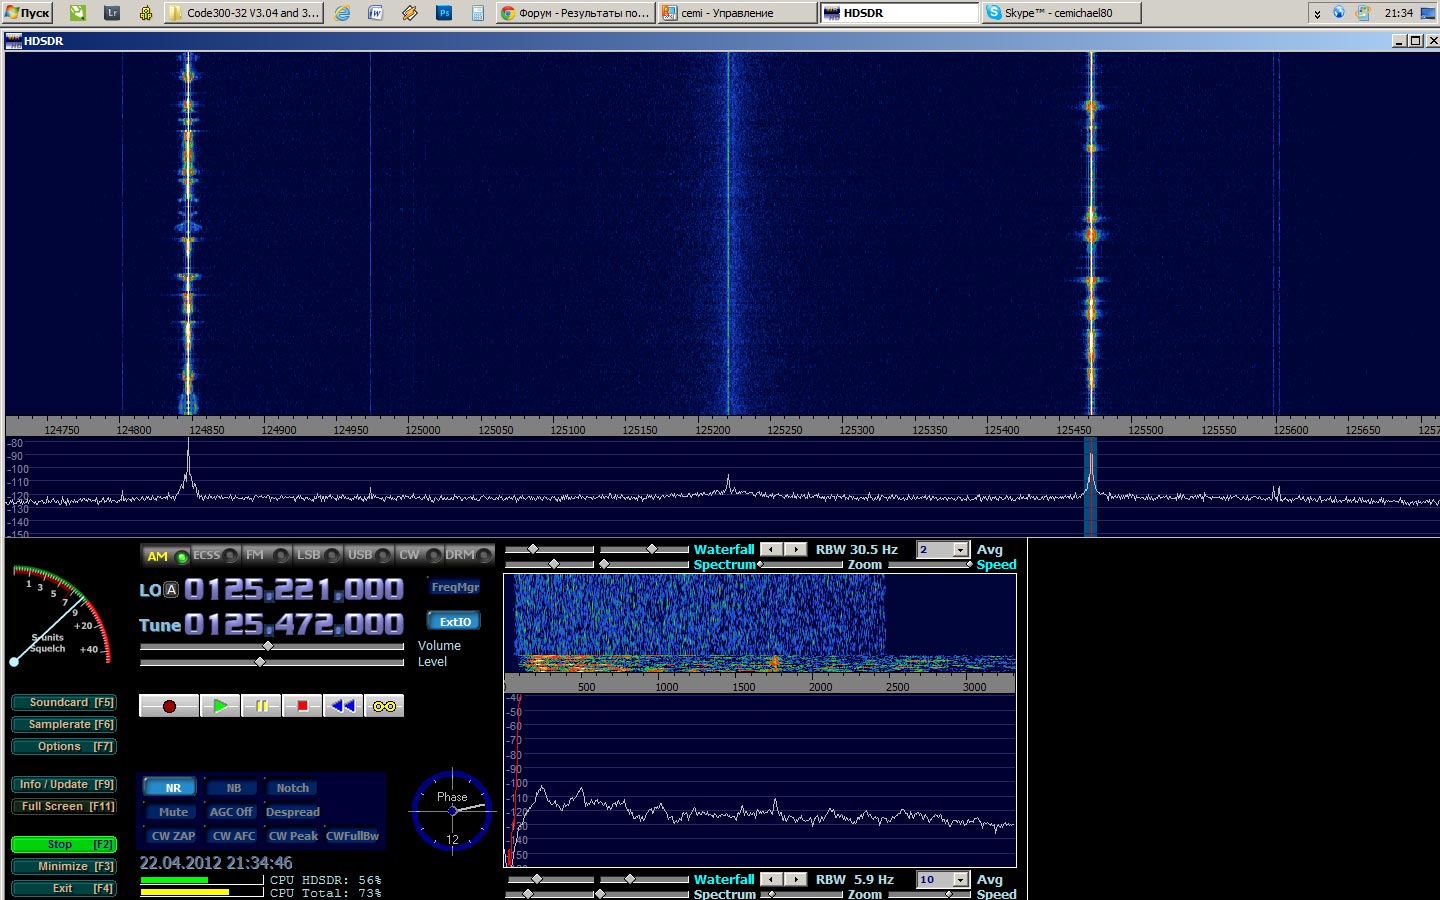Open Internet Explorer from the quick launch
The height and width of the screenshot is (900, 1440).
coord(342,13)
